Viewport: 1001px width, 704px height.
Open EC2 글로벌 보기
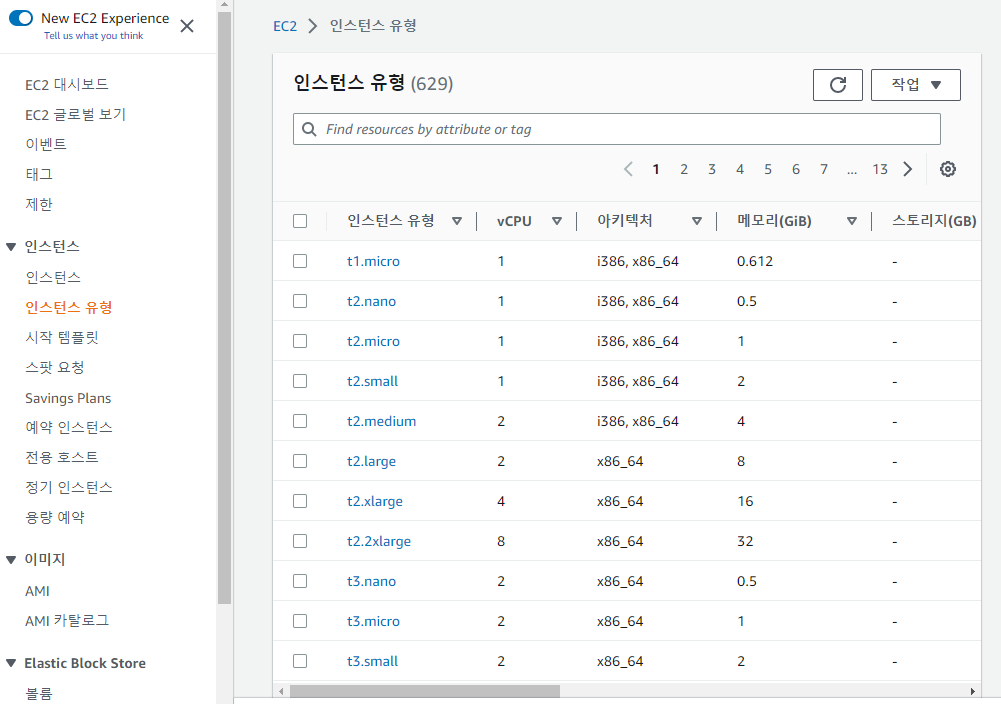(x=75, y=115)
